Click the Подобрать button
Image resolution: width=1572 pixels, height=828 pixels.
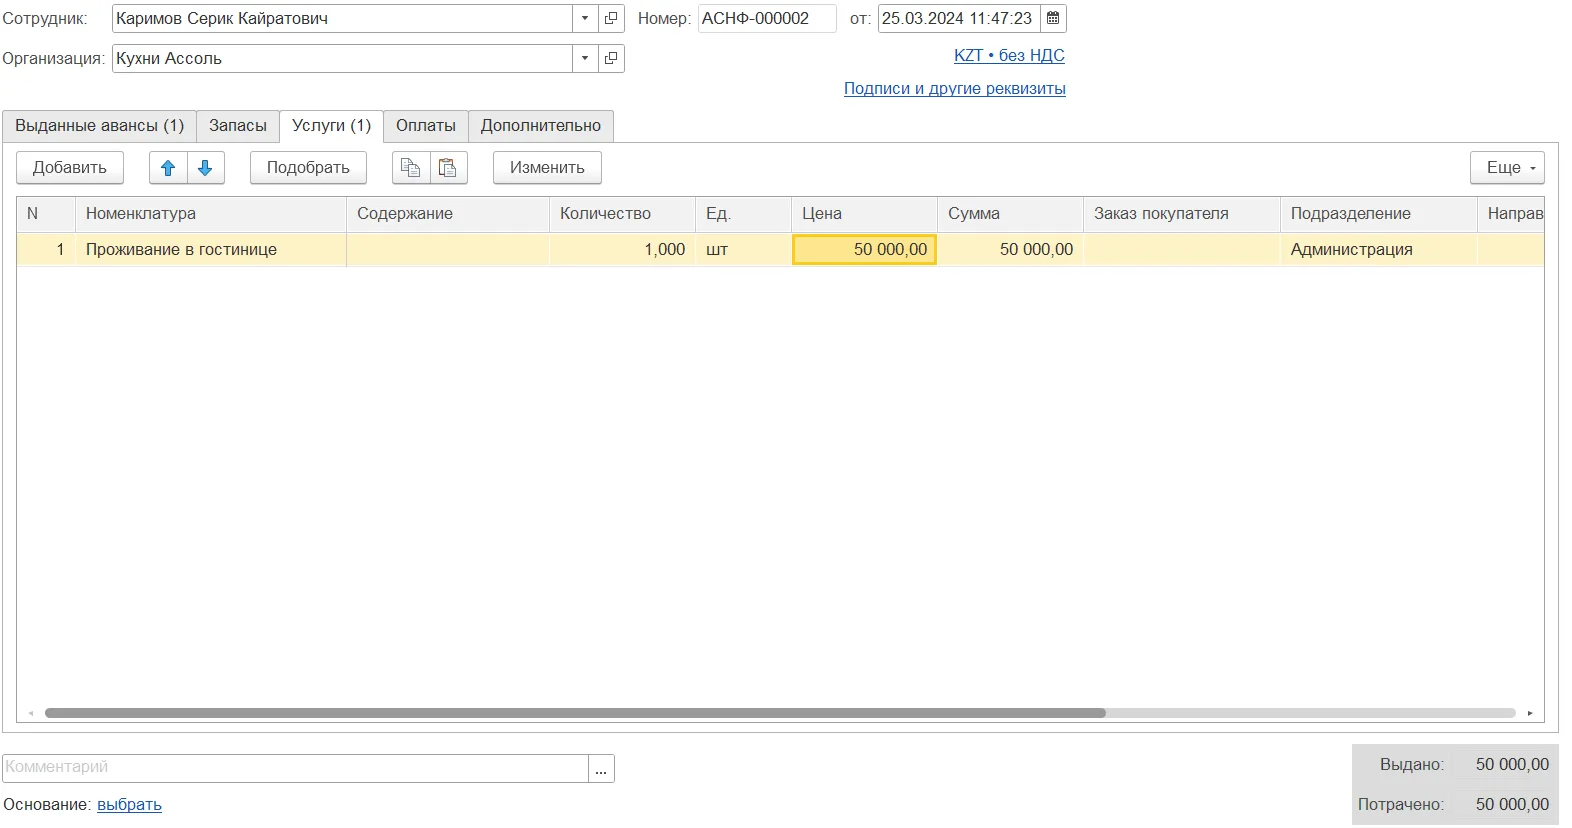click(308, 168)
